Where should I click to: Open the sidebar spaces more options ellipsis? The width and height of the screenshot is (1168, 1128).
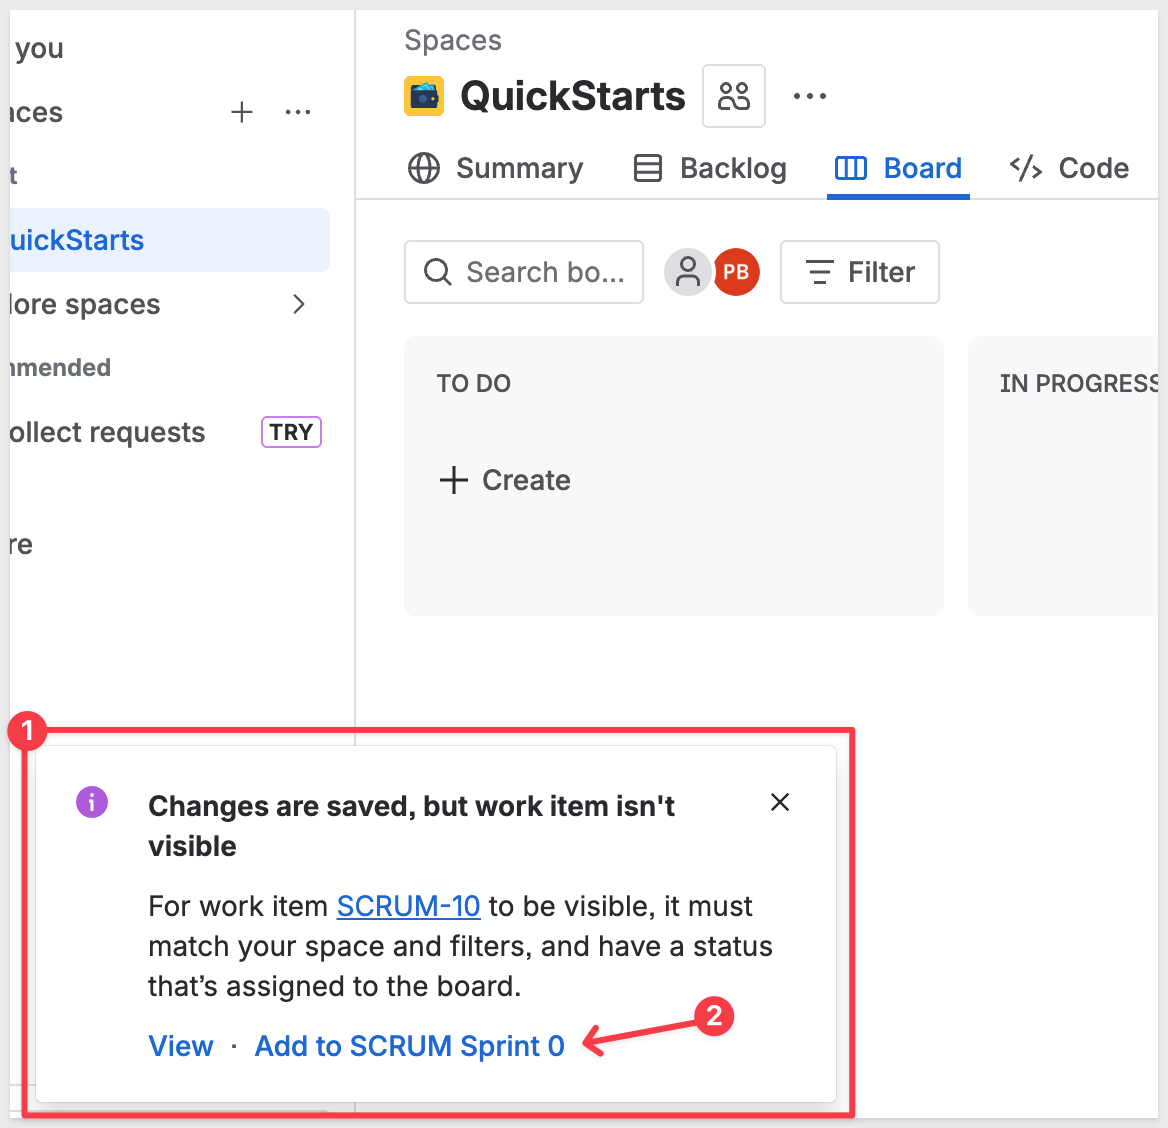[298, 112]
